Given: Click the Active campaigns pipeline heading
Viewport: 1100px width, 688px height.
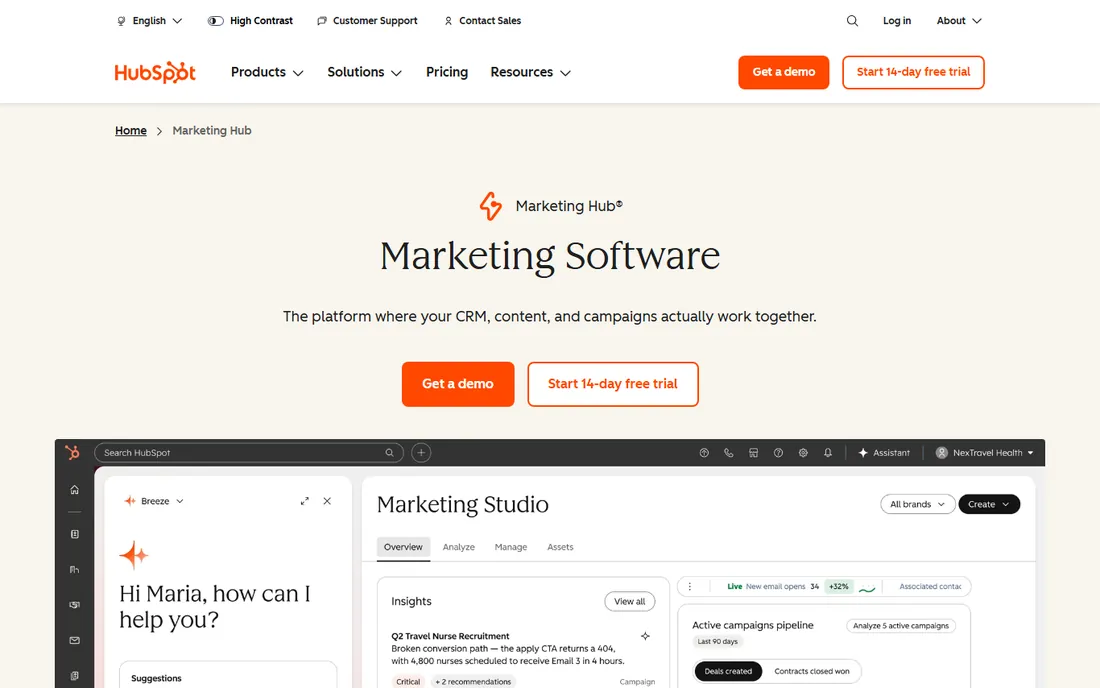Looking at the screenshot, I should click(x=753, y=625).
